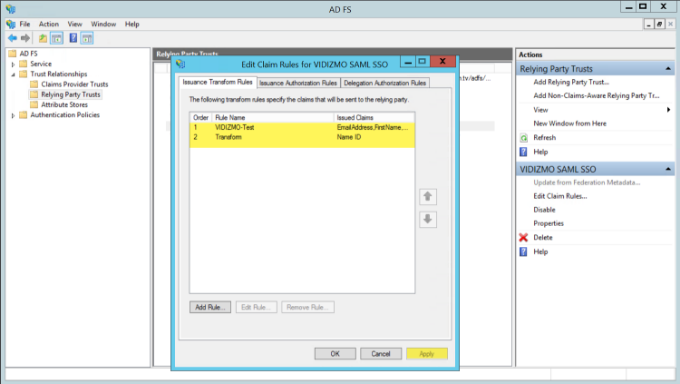Go back with the toolbar back arrow
The image size is (680, 384).
coord(13,38)
